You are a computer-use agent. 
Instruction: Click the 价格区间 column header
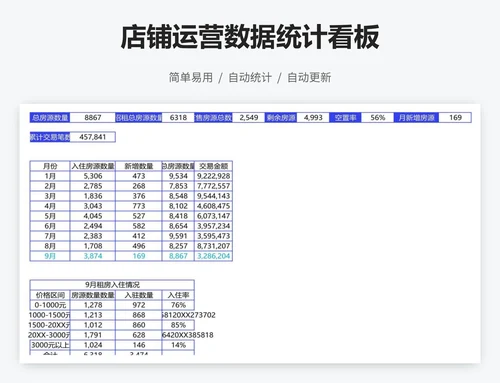(x=50, y=295)
